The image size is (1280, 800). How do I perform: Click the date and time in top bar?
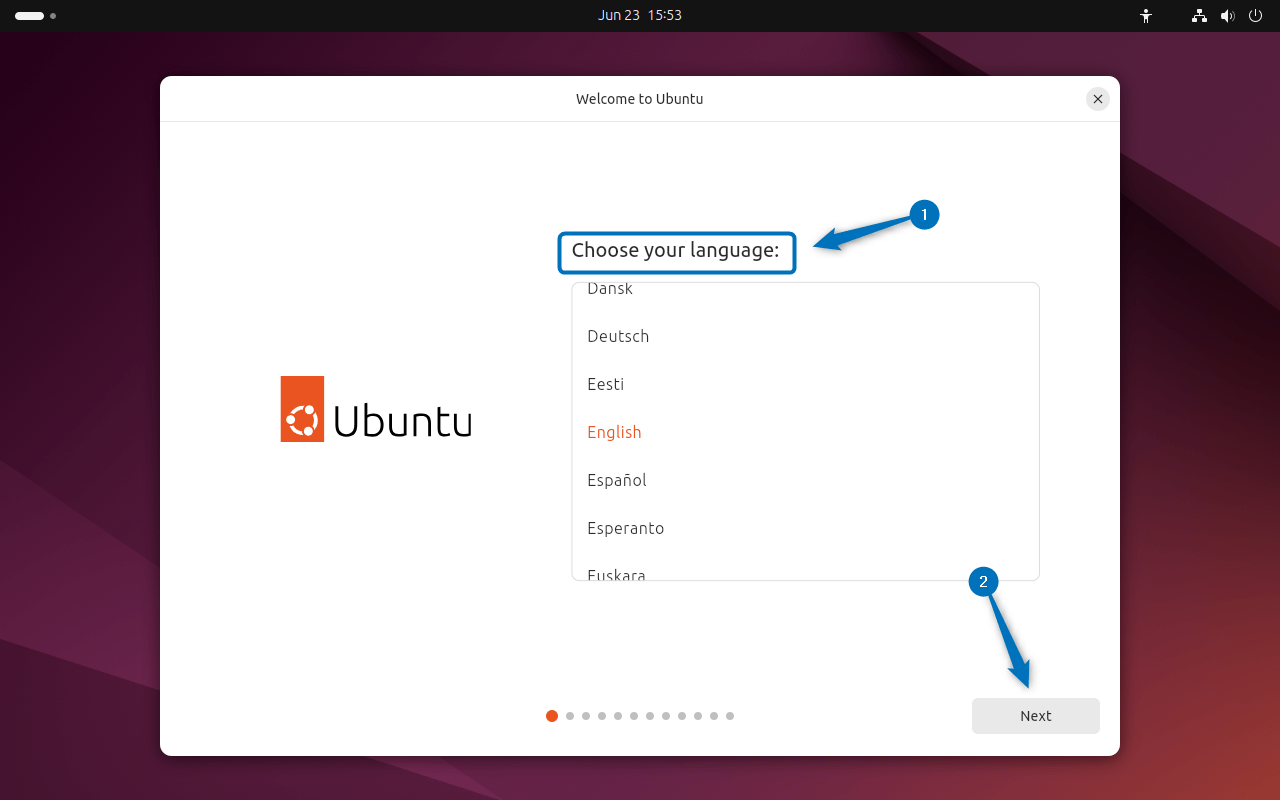point(640,15)
